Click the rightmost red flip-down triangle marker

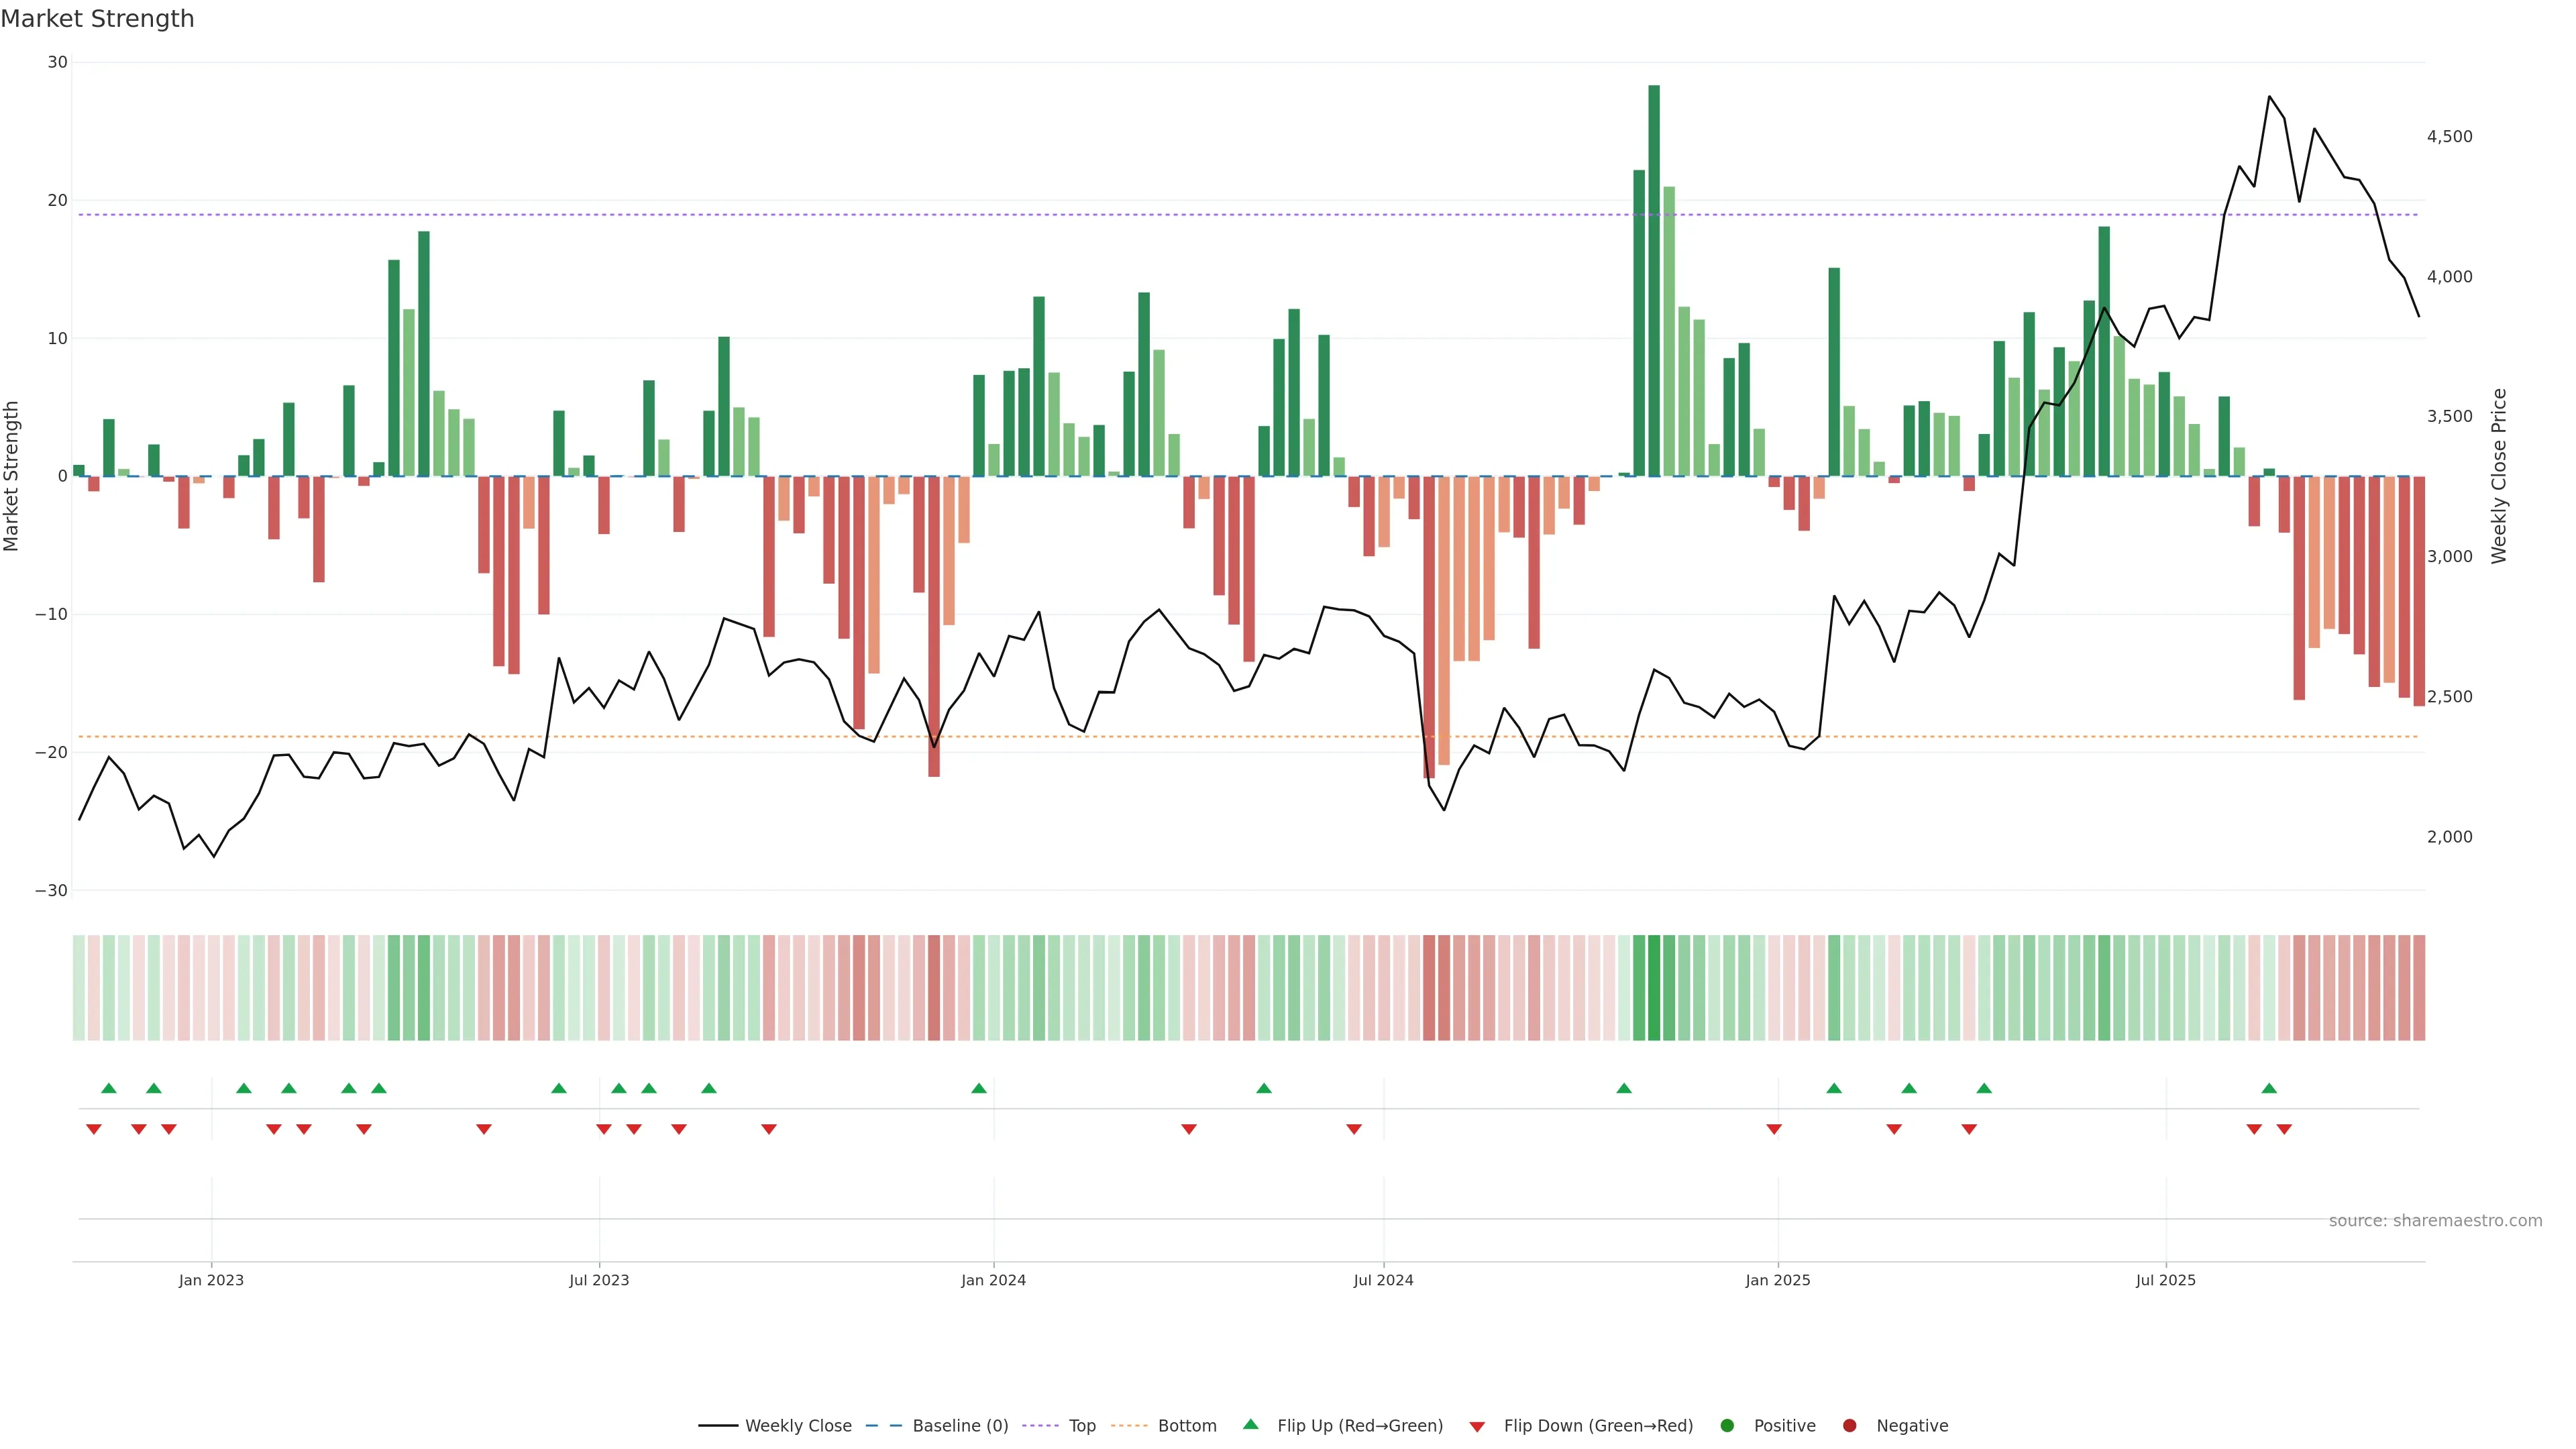[2284, 1129]
